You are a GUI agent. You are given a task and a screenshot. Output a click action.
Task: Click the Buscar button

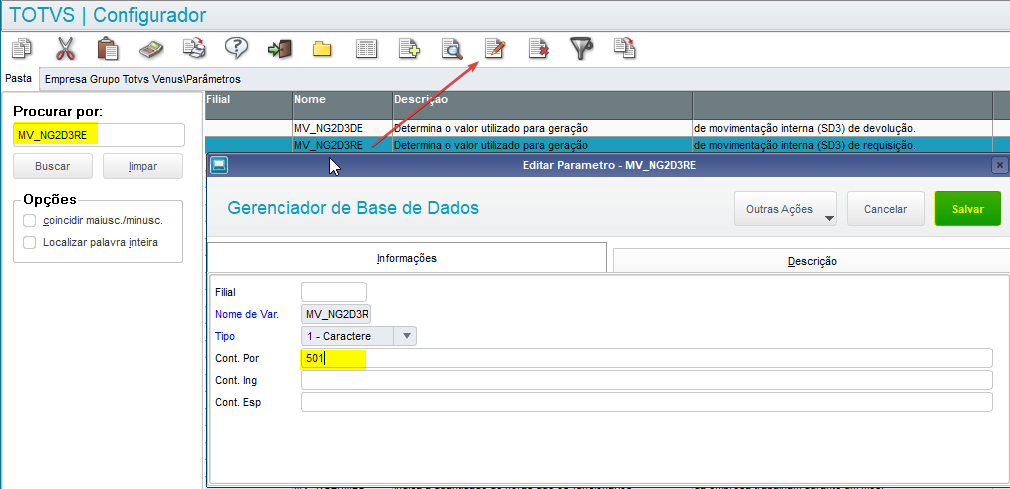[x=53, y=166]
